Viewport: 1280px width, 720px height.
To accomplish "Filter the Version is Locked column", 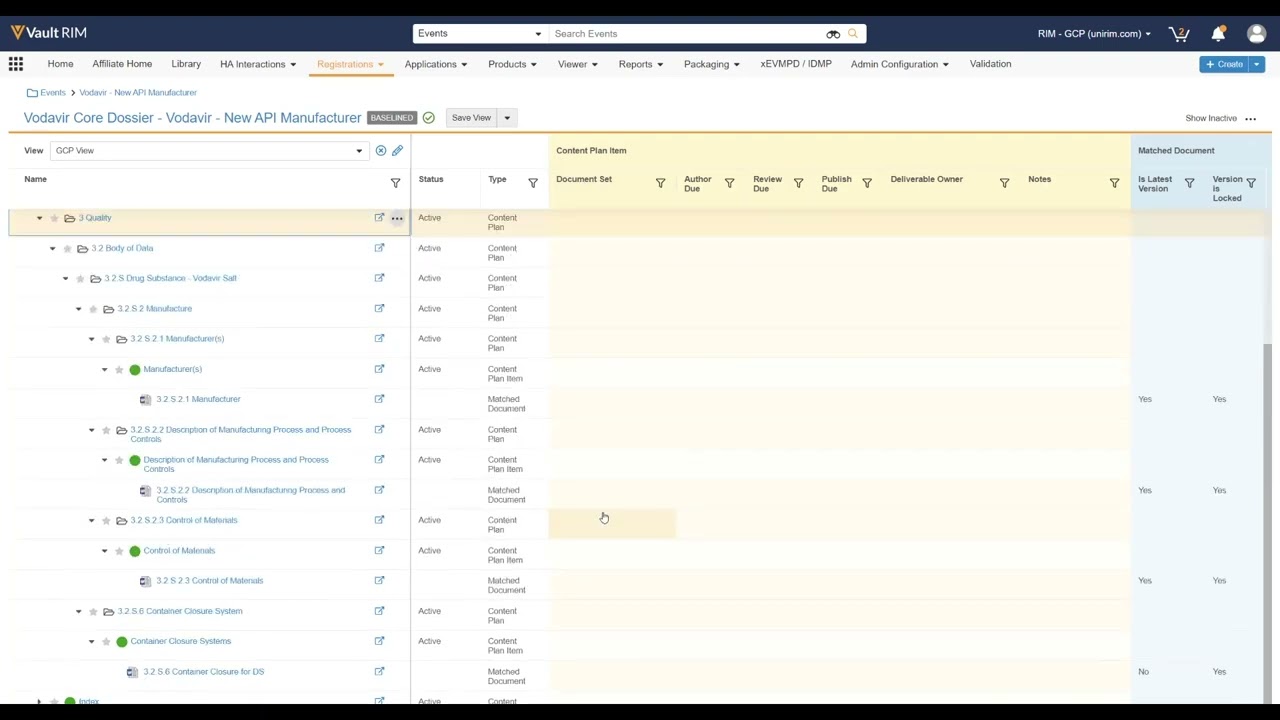I will (1250, 183).
